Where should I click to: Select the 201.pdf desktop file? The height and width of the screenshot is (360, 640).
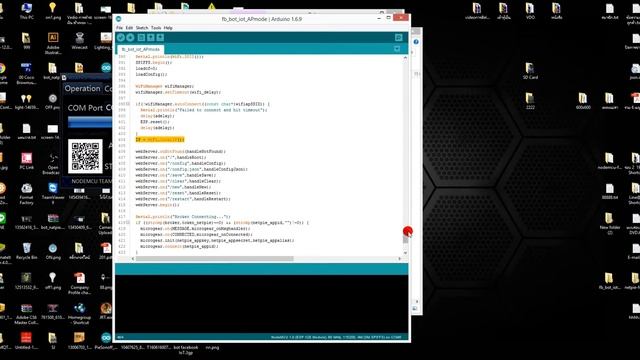click(106, 251)
